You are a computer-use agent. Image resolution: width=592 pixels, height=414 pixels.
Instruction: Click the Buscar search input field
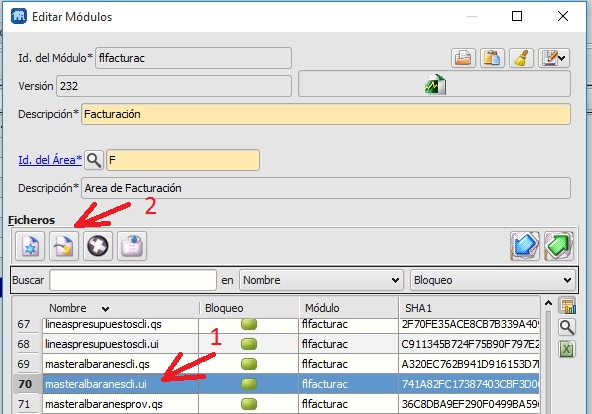coord(133,280)
